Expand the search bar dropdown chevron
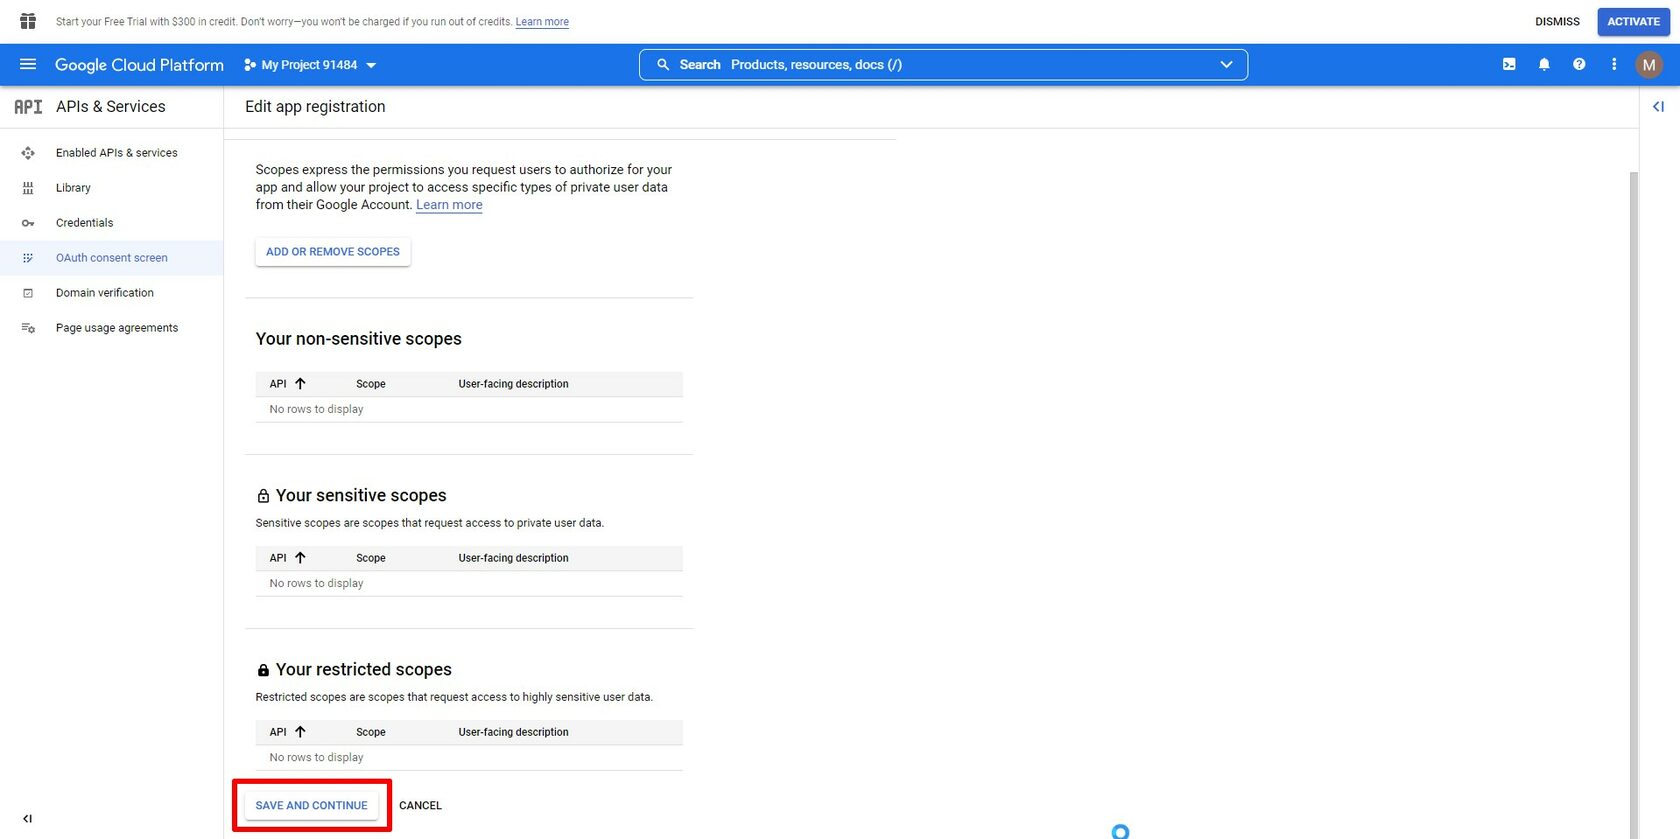1680x839 pixels. pyautogui.click(x=1227, y=65)
